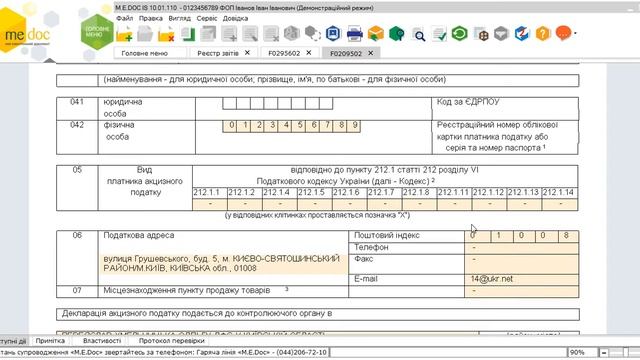640x360 pixels.
Task: Close the F0209502 tab
Action: 371,53
